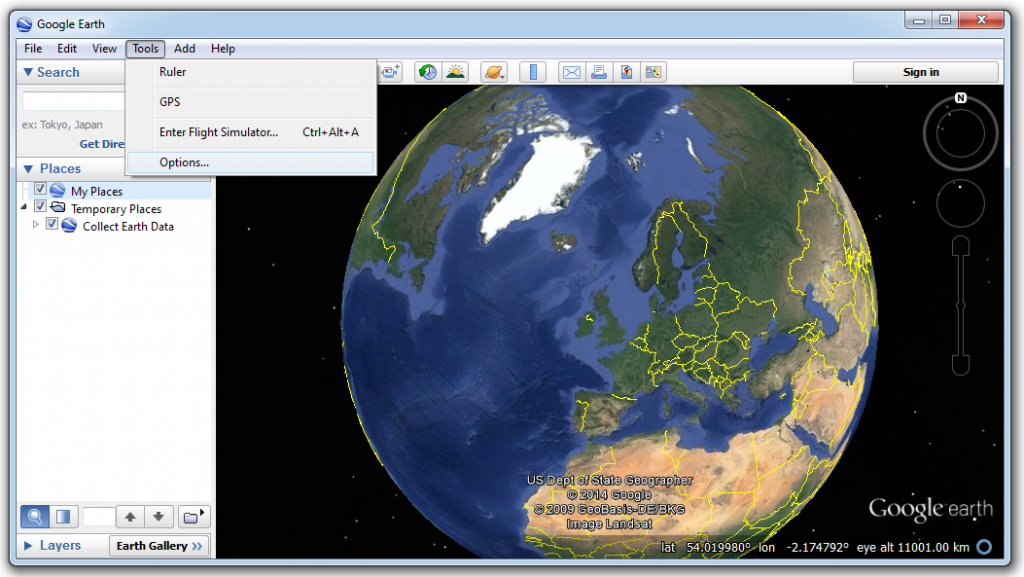The height and width of the screenshot is (577, 1024).
Task: Toggle the Collect Earth Data checkbox
Action: tap(52, 225)
